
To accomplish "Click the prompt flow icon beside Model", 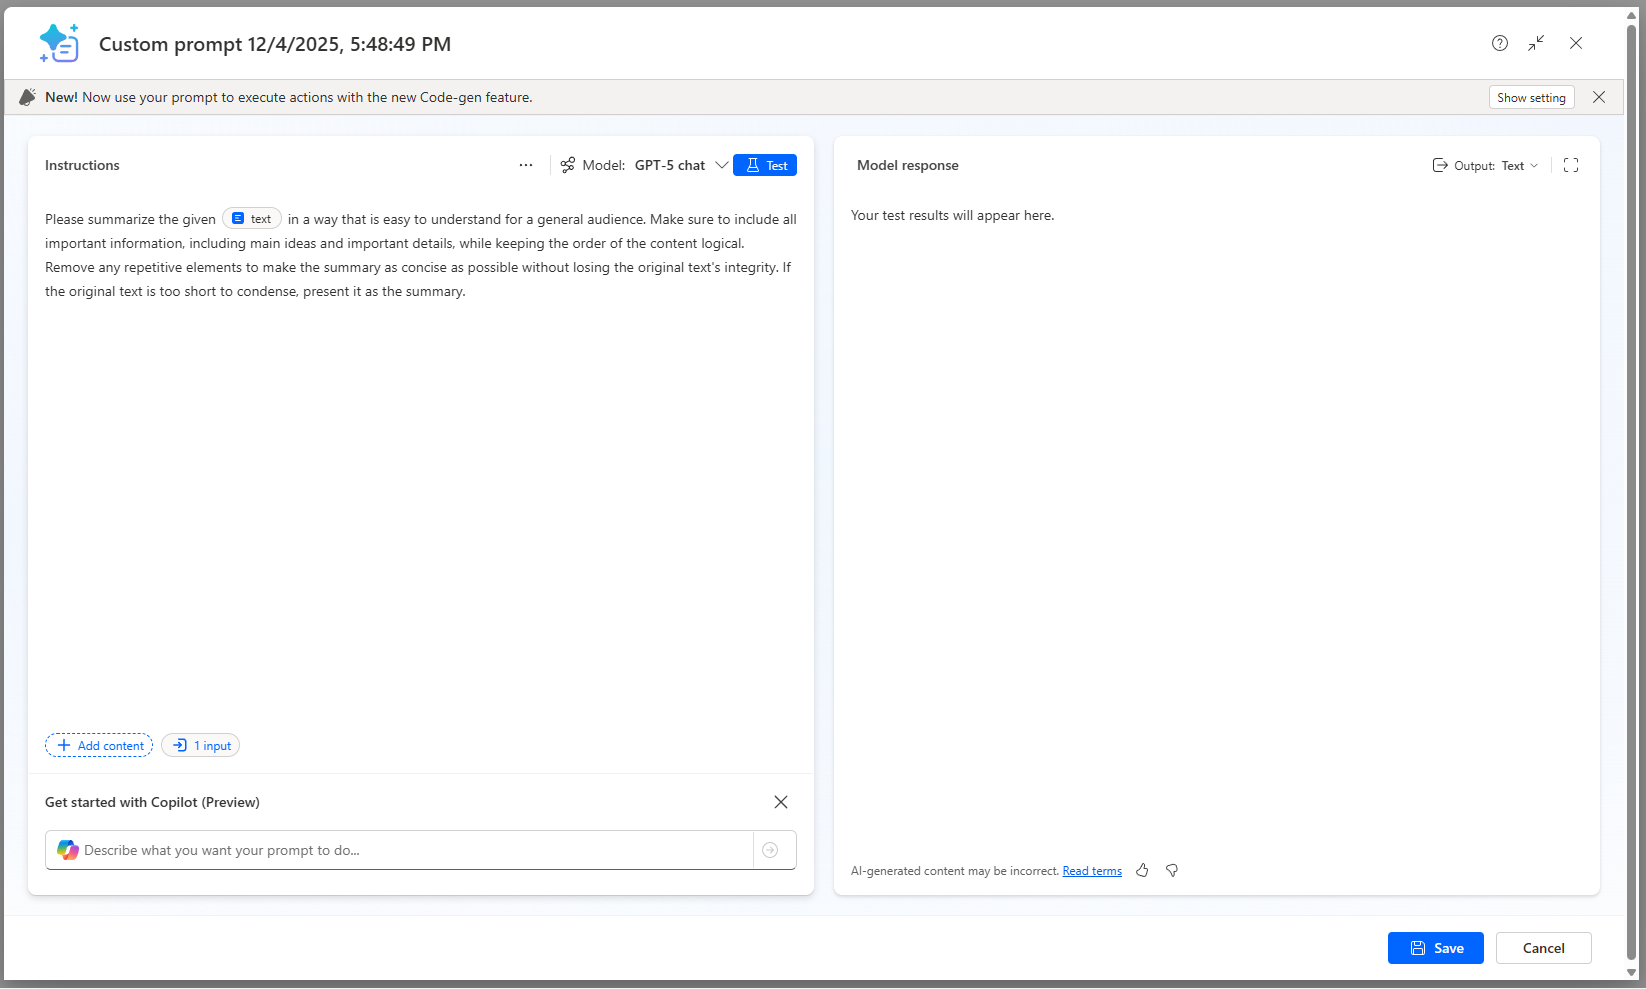I will 568,165.
